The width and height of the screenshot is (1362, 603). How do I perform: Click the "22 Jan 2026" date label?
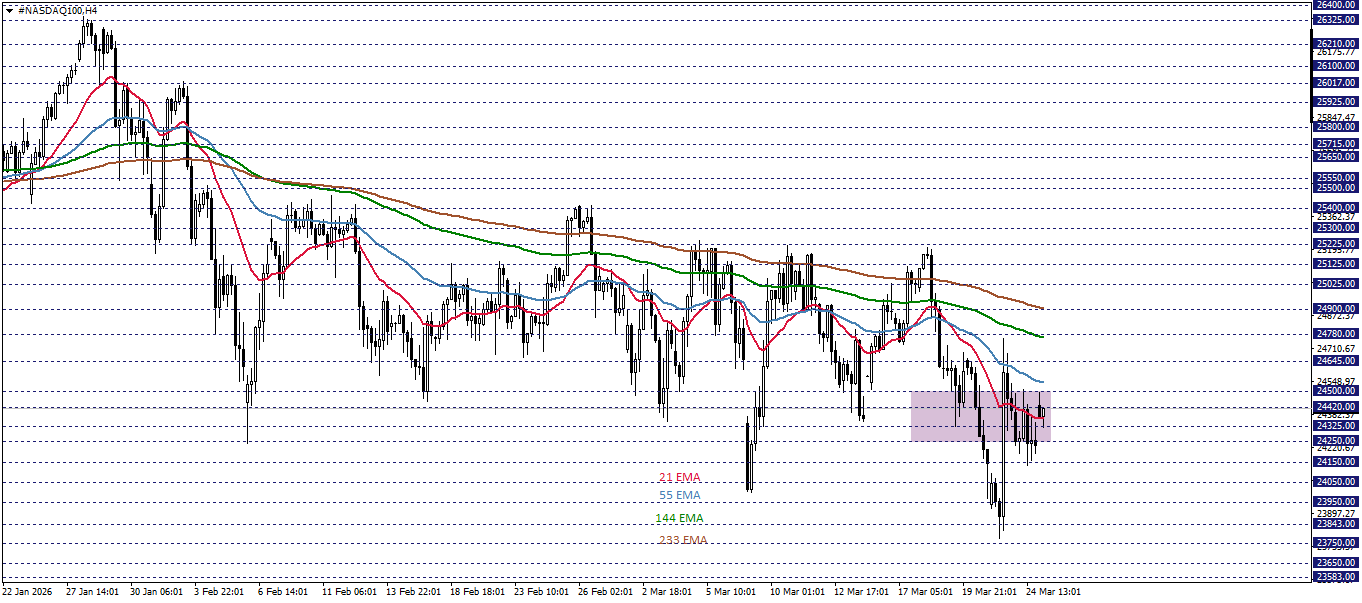[27, 591]
